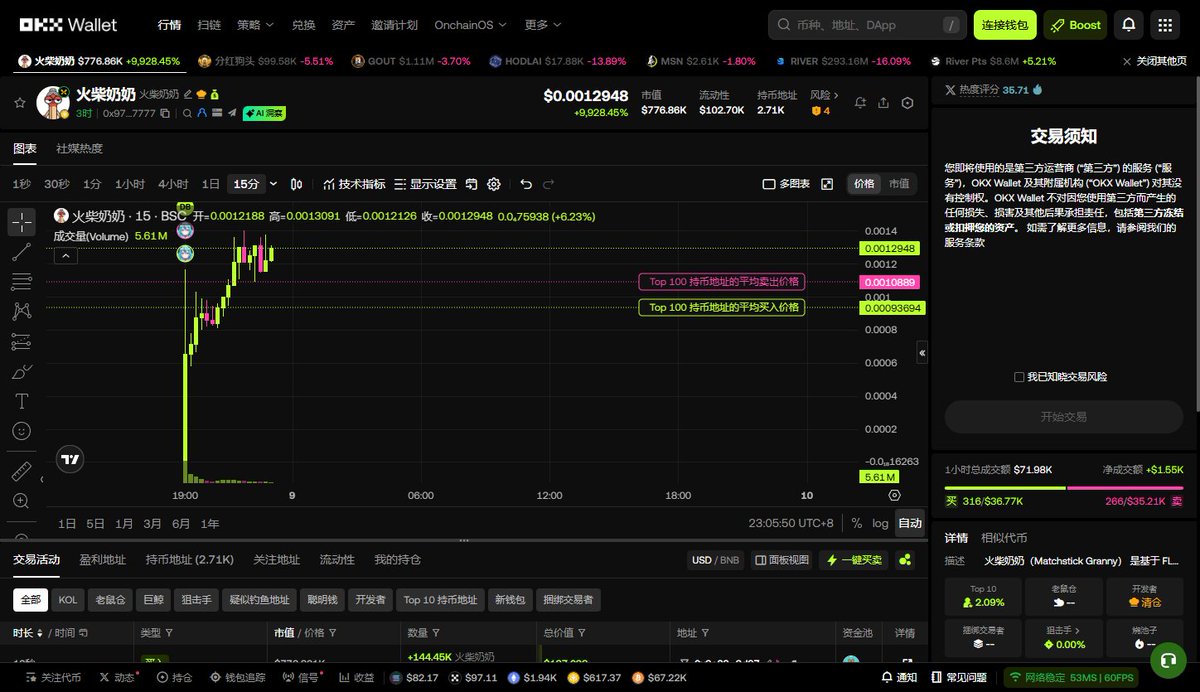Expand the 15分 timeframe dropdown
The width and height of the screenshot is (1200, 692).
coord(273,184)
